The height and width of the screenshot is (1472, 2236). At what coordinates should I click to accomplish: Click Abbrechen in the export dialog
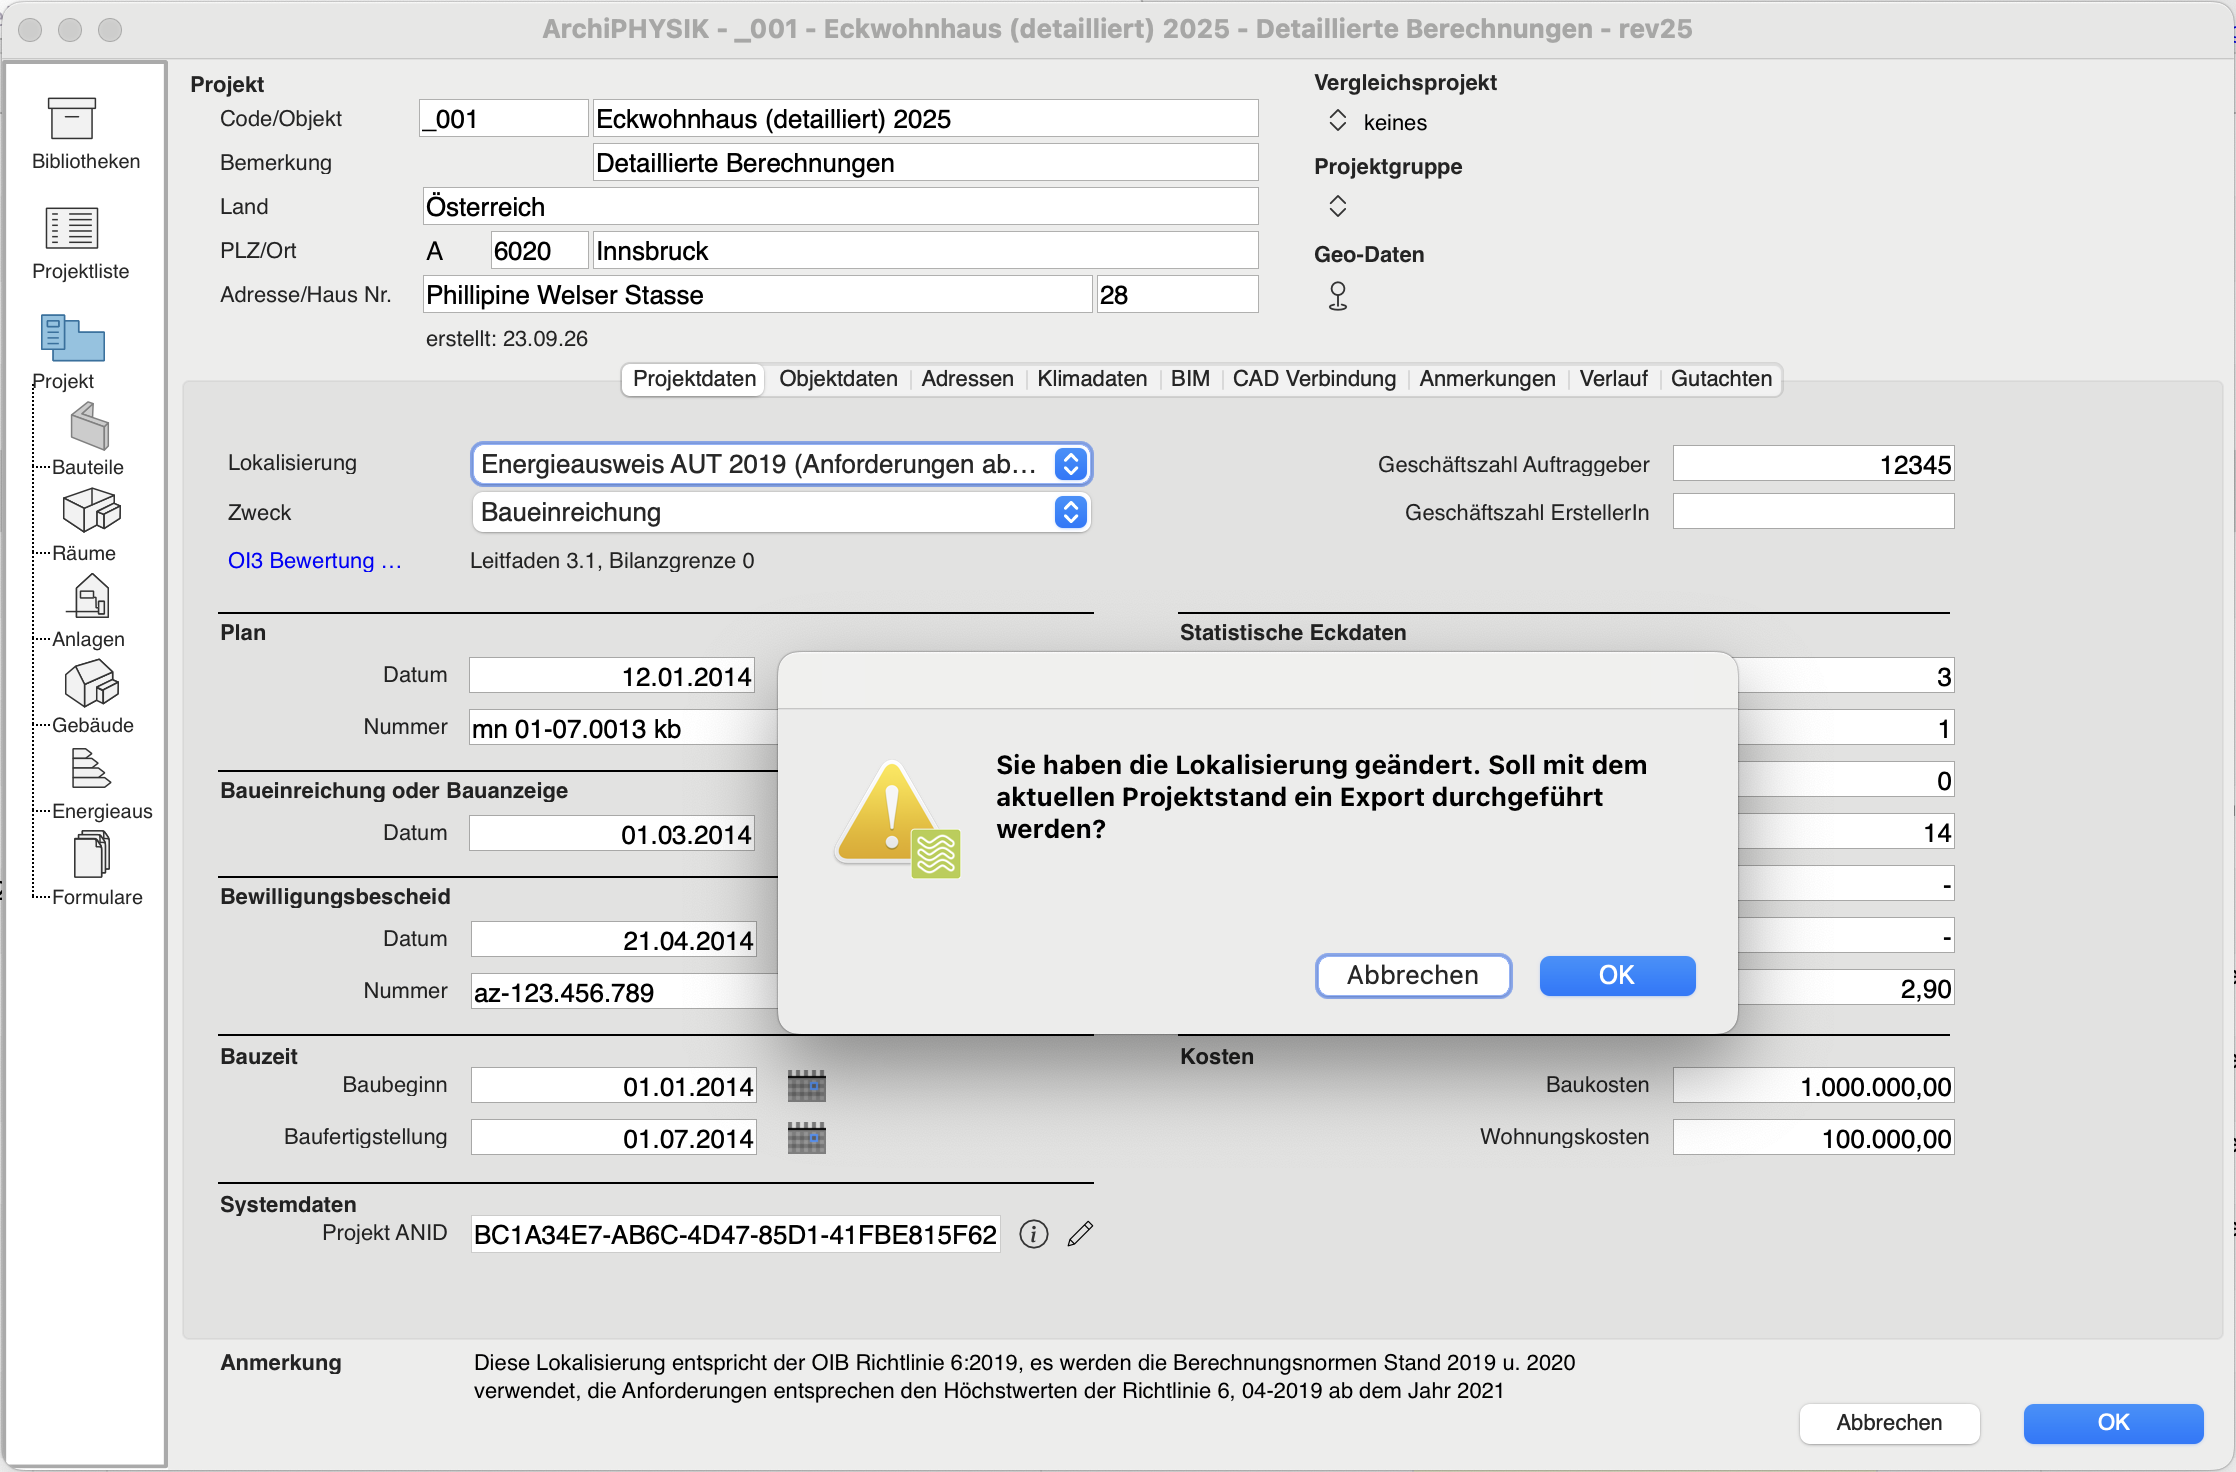point(1413,975)
